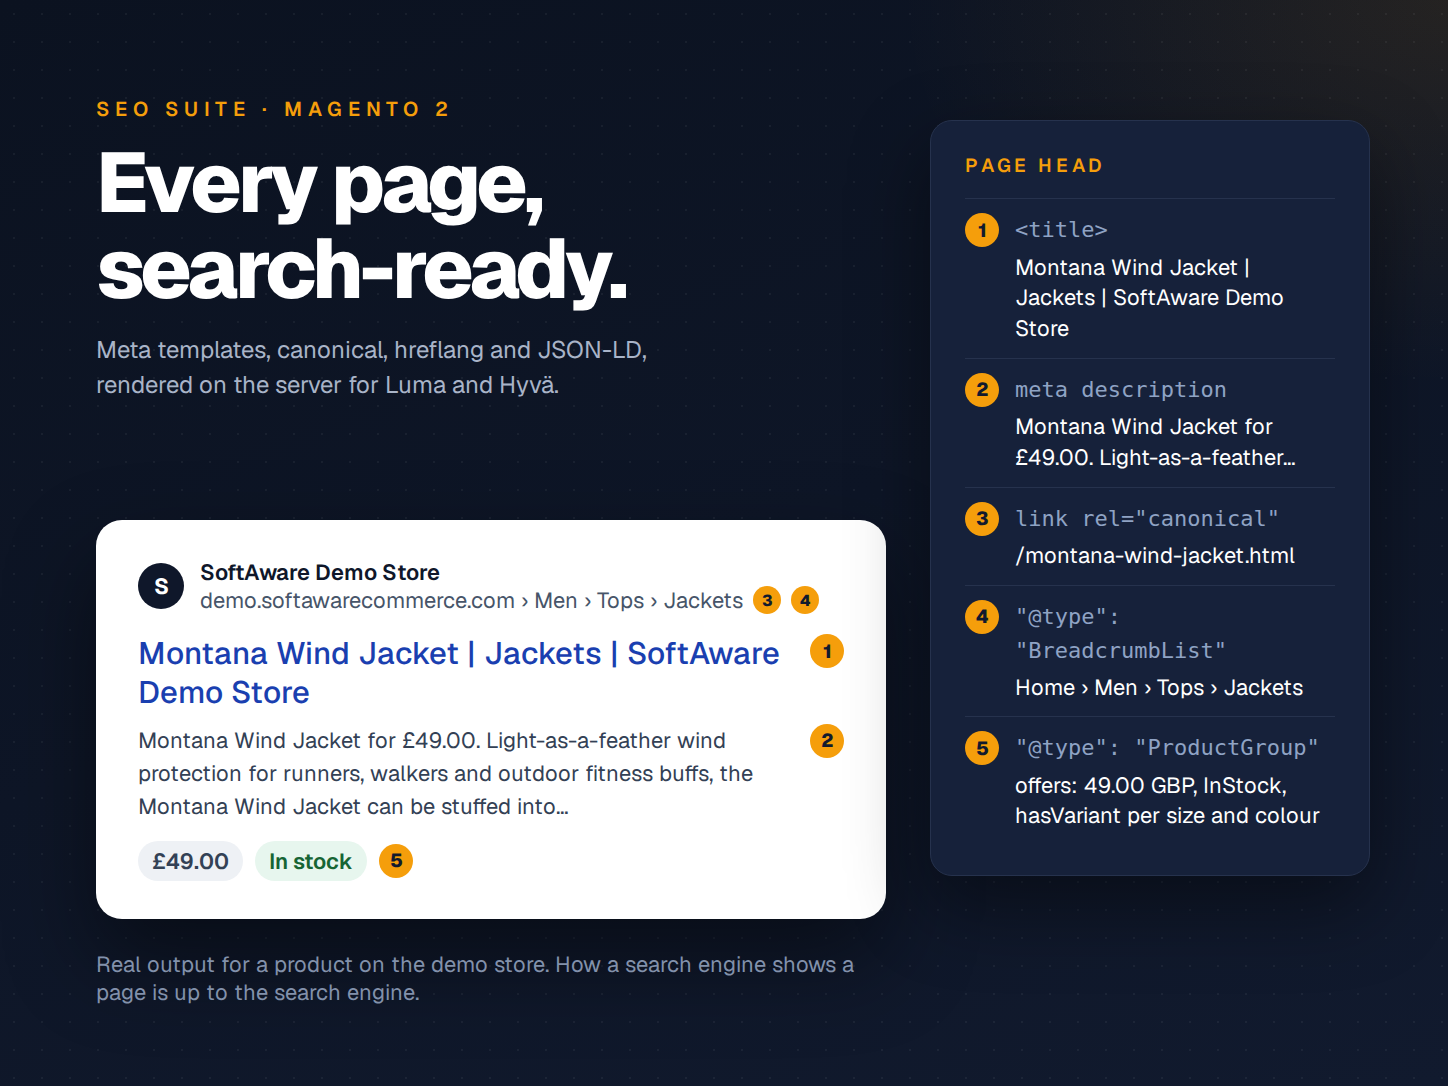Click the footnote starting "Real output for a product"
Screen dimensions: 1448x1086
coord(475,978)
